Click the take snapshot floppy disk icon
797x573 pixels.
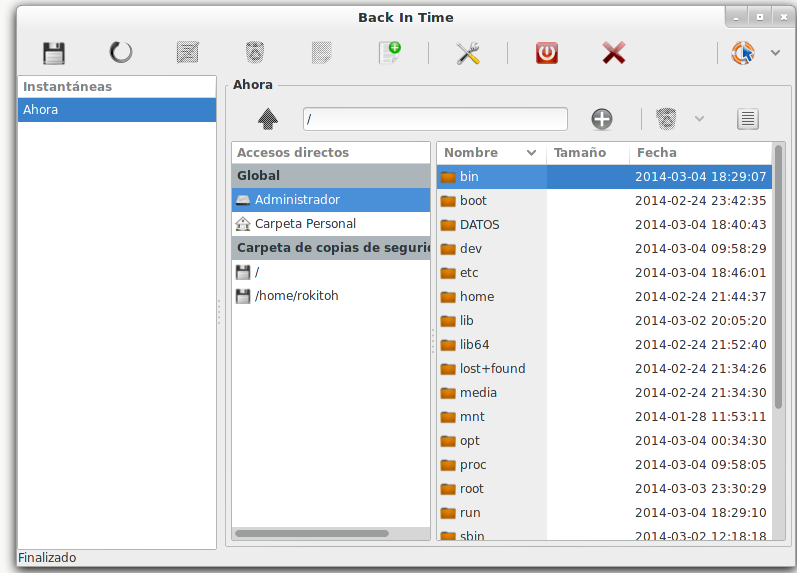(x=54, y=53)
